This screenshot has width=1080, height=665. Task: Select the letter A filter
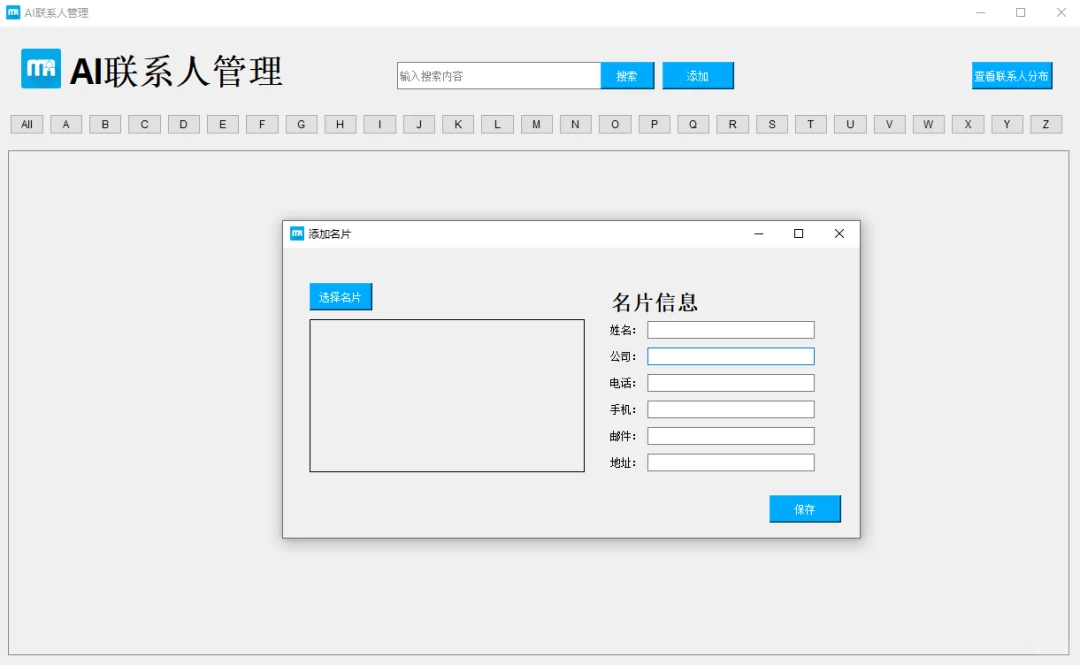coord(65,124)
